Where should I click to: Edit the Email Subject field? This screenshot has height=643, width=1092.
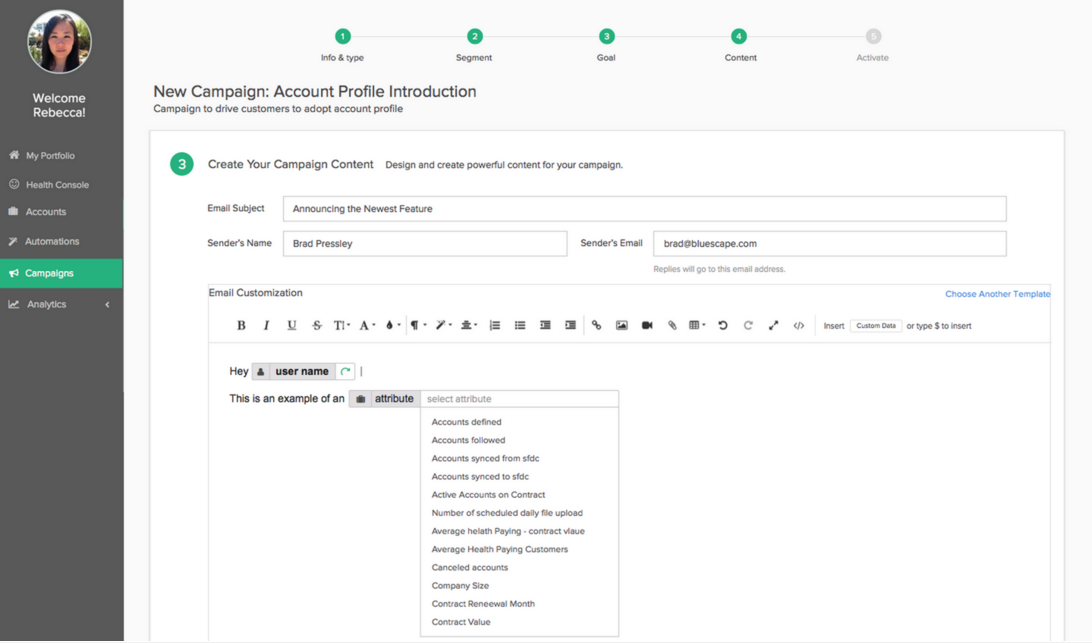coord(644,209)
